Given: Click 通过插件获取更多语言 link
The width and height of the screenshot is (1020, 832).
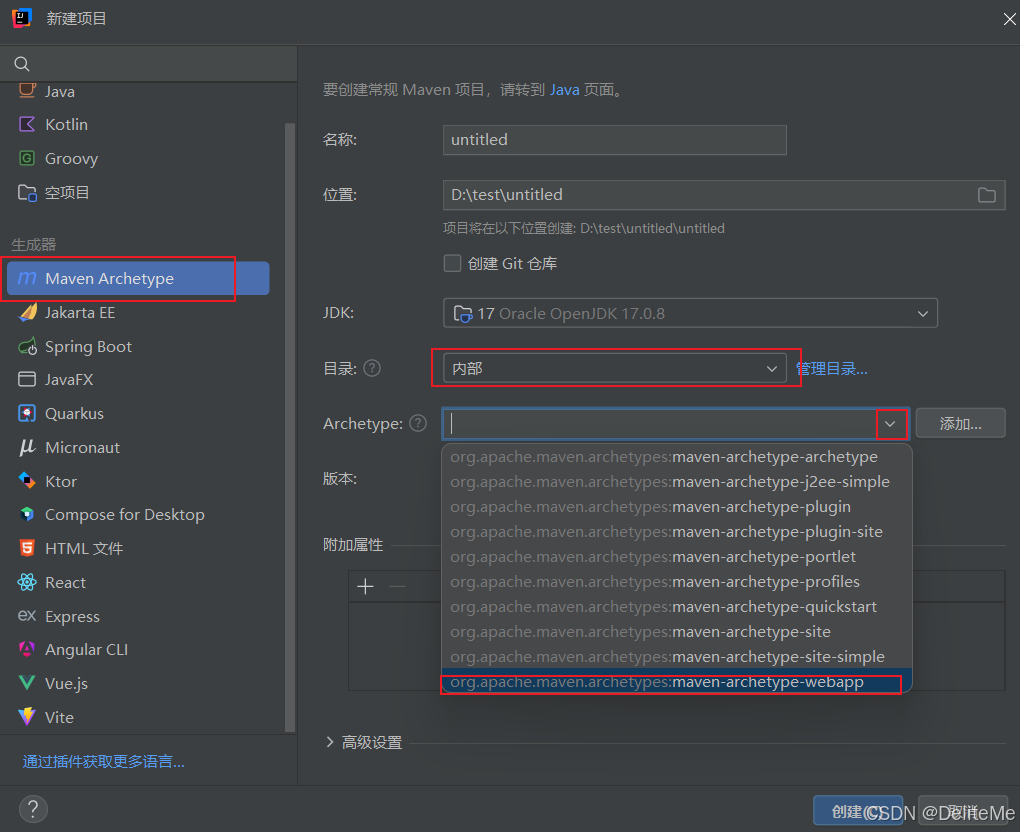Looking at the screenshot, I should click(x=104, y=761).
